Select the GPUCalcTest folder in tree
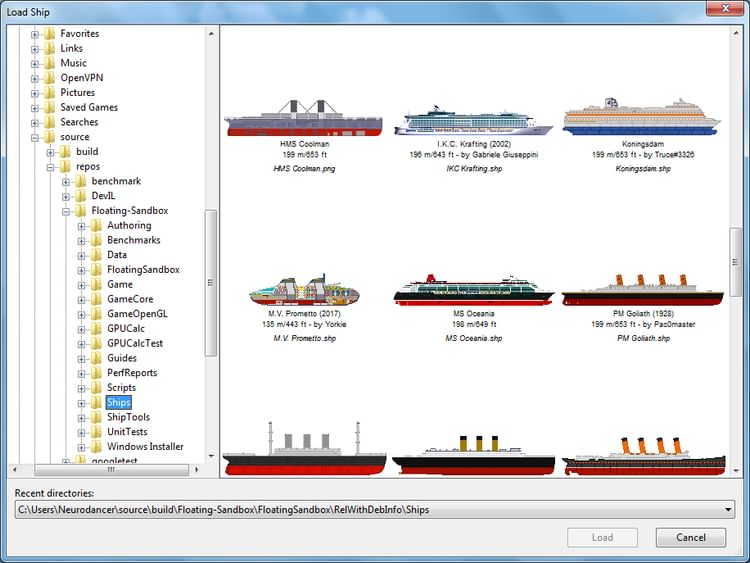Screen dimensions: 750x563 point(135,344)
